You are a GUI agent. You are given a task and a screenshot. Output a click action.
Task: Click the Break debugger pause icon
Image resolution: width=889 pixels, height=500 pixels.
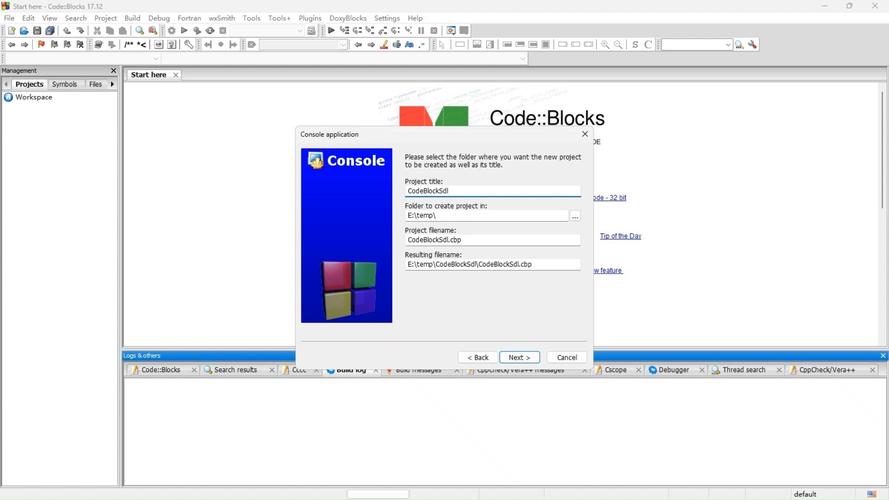pyautogui.click(x=421, y=31)
